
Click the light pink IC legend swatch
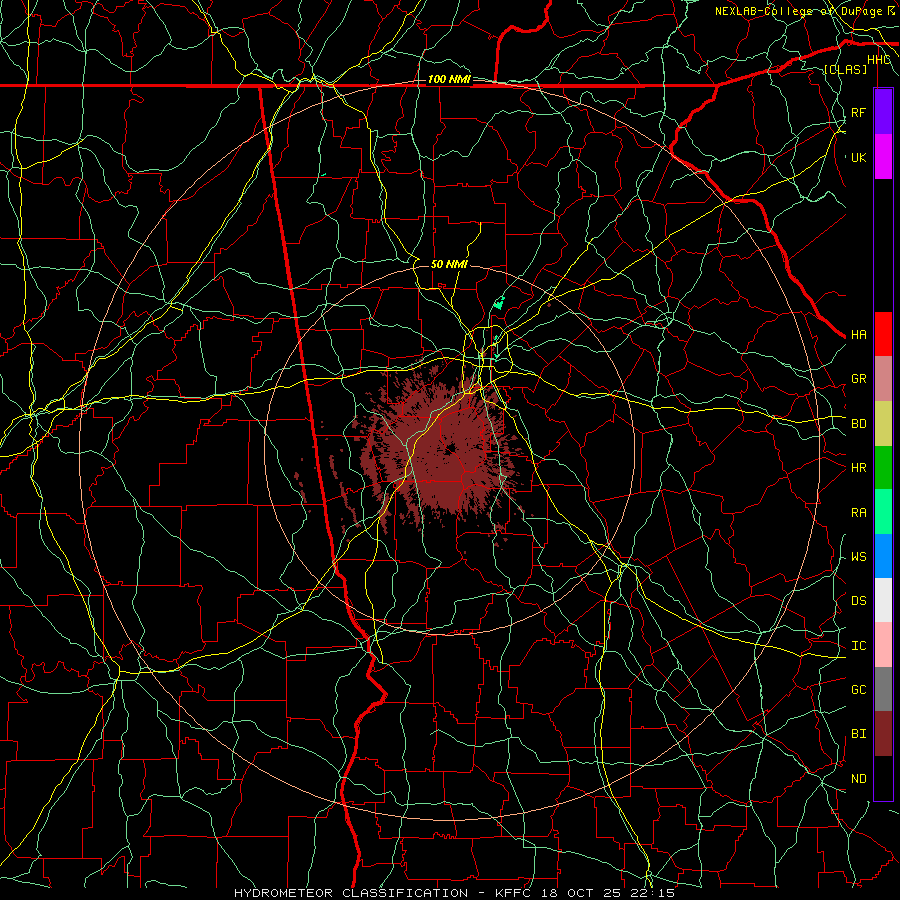pos(883,645)
